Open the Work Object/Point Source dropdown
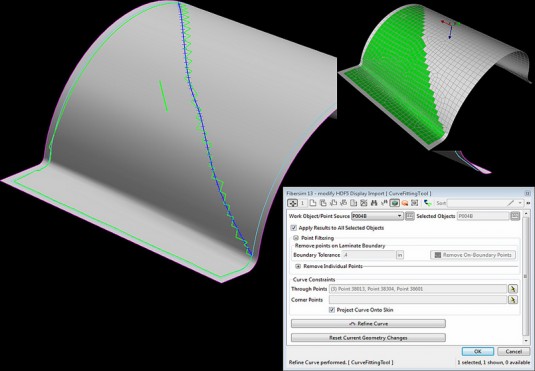The image size is (535, 371). pos(377,216)
